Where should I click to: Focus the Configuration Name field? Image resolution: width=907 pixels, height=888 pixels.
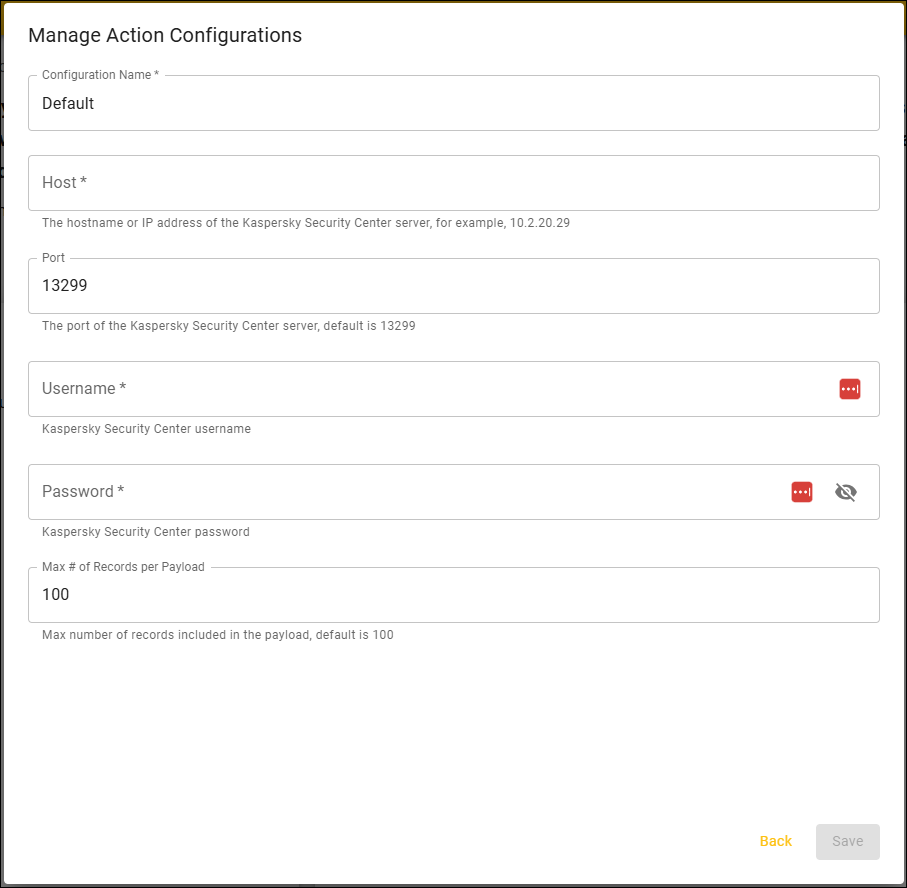click(x=454, y=103)
